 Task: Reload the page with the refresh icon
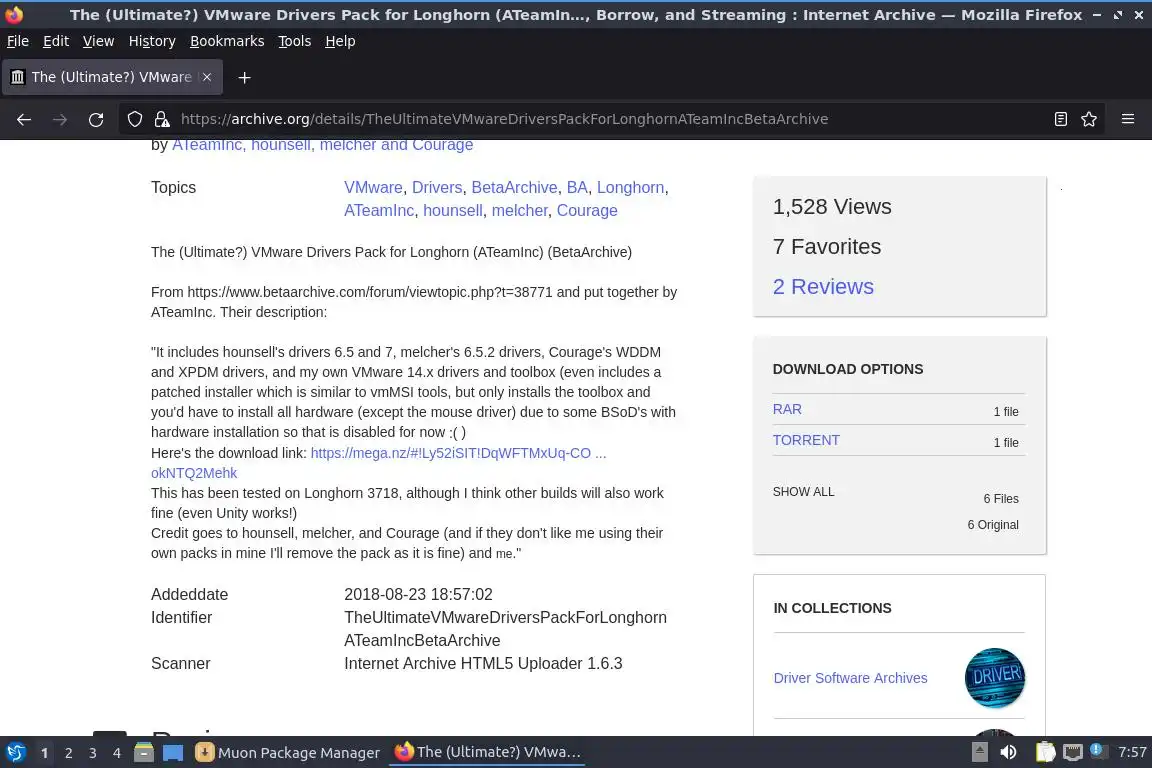[96, 120]
